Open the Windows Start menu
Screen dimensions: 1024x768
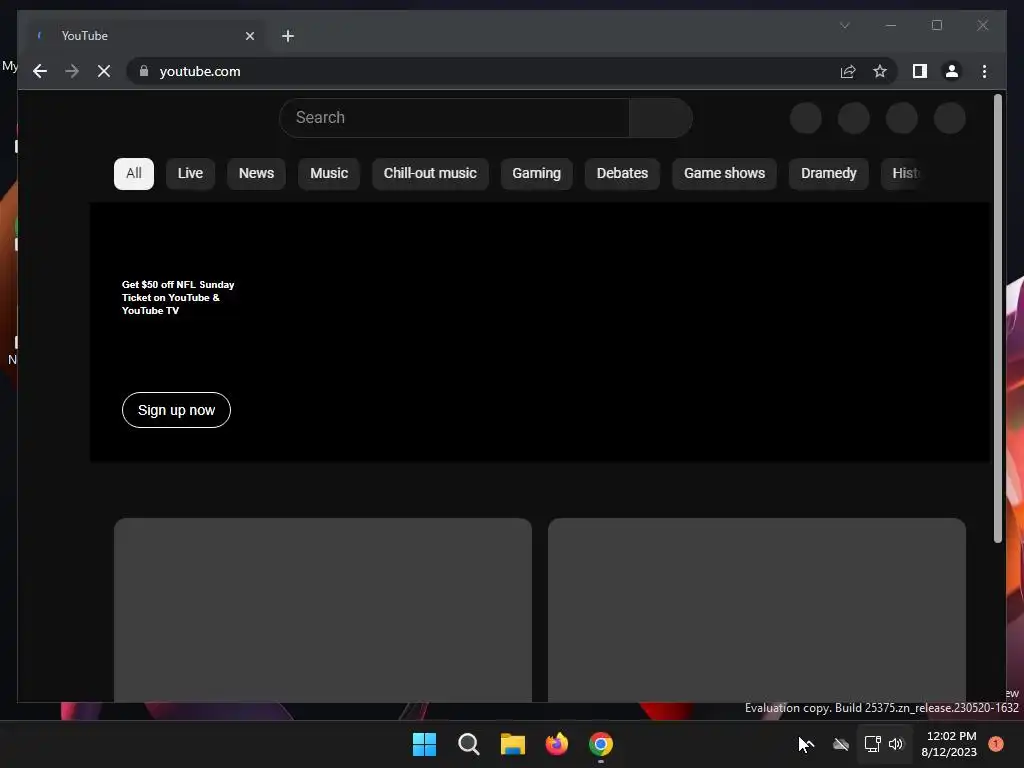pos(424,744)
